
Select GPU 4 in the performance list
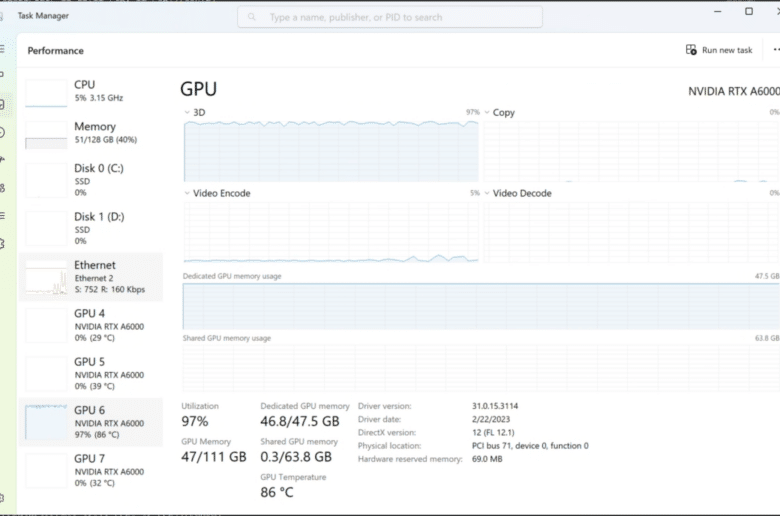coord(91,325)
